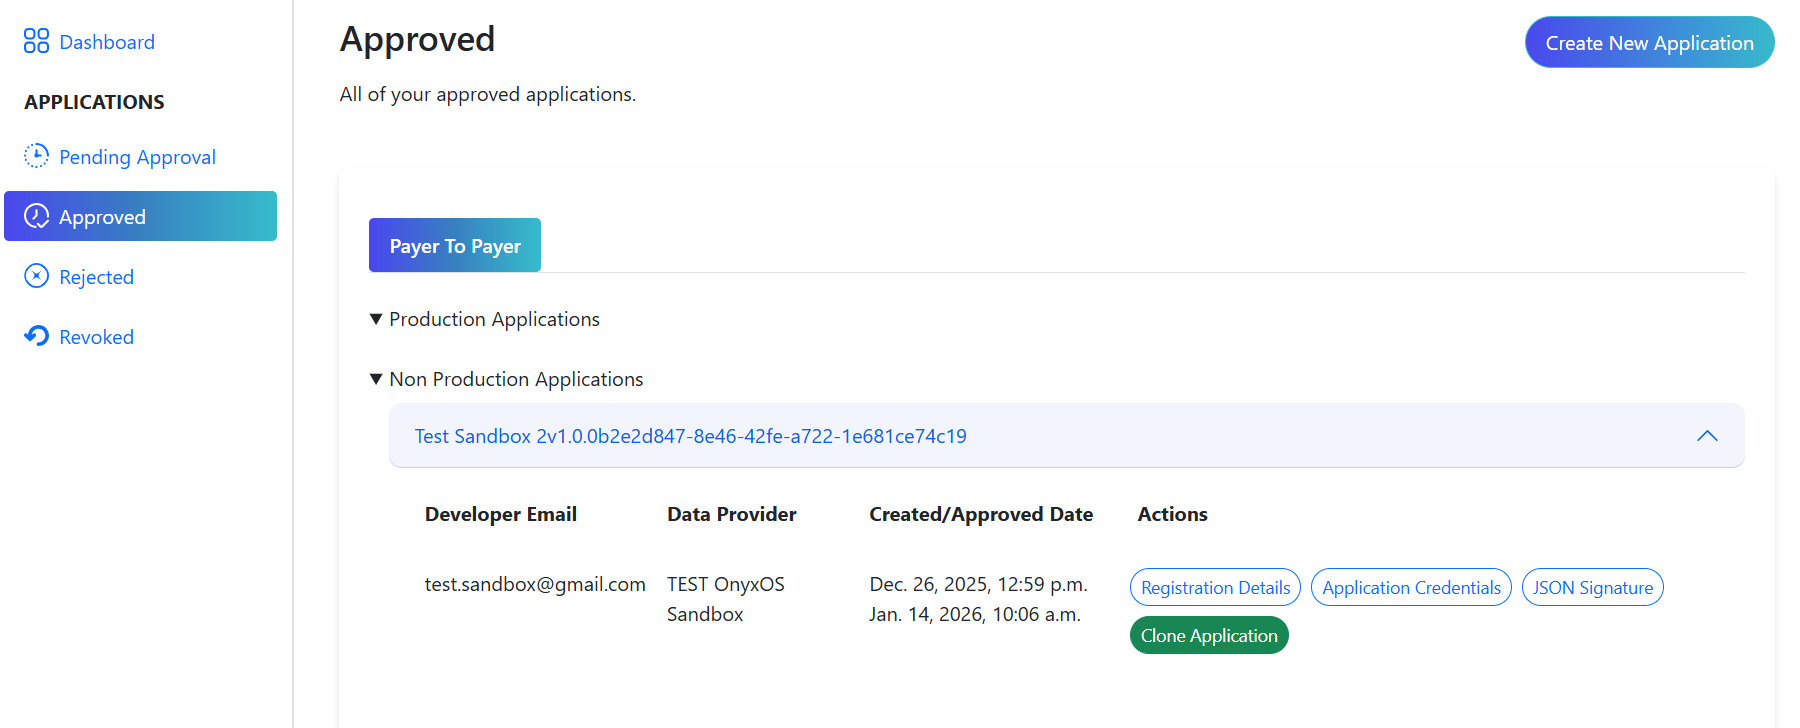Select the Approved sidebar label
The width and height of the screenshot is (1800, 728).
[102, 217]
